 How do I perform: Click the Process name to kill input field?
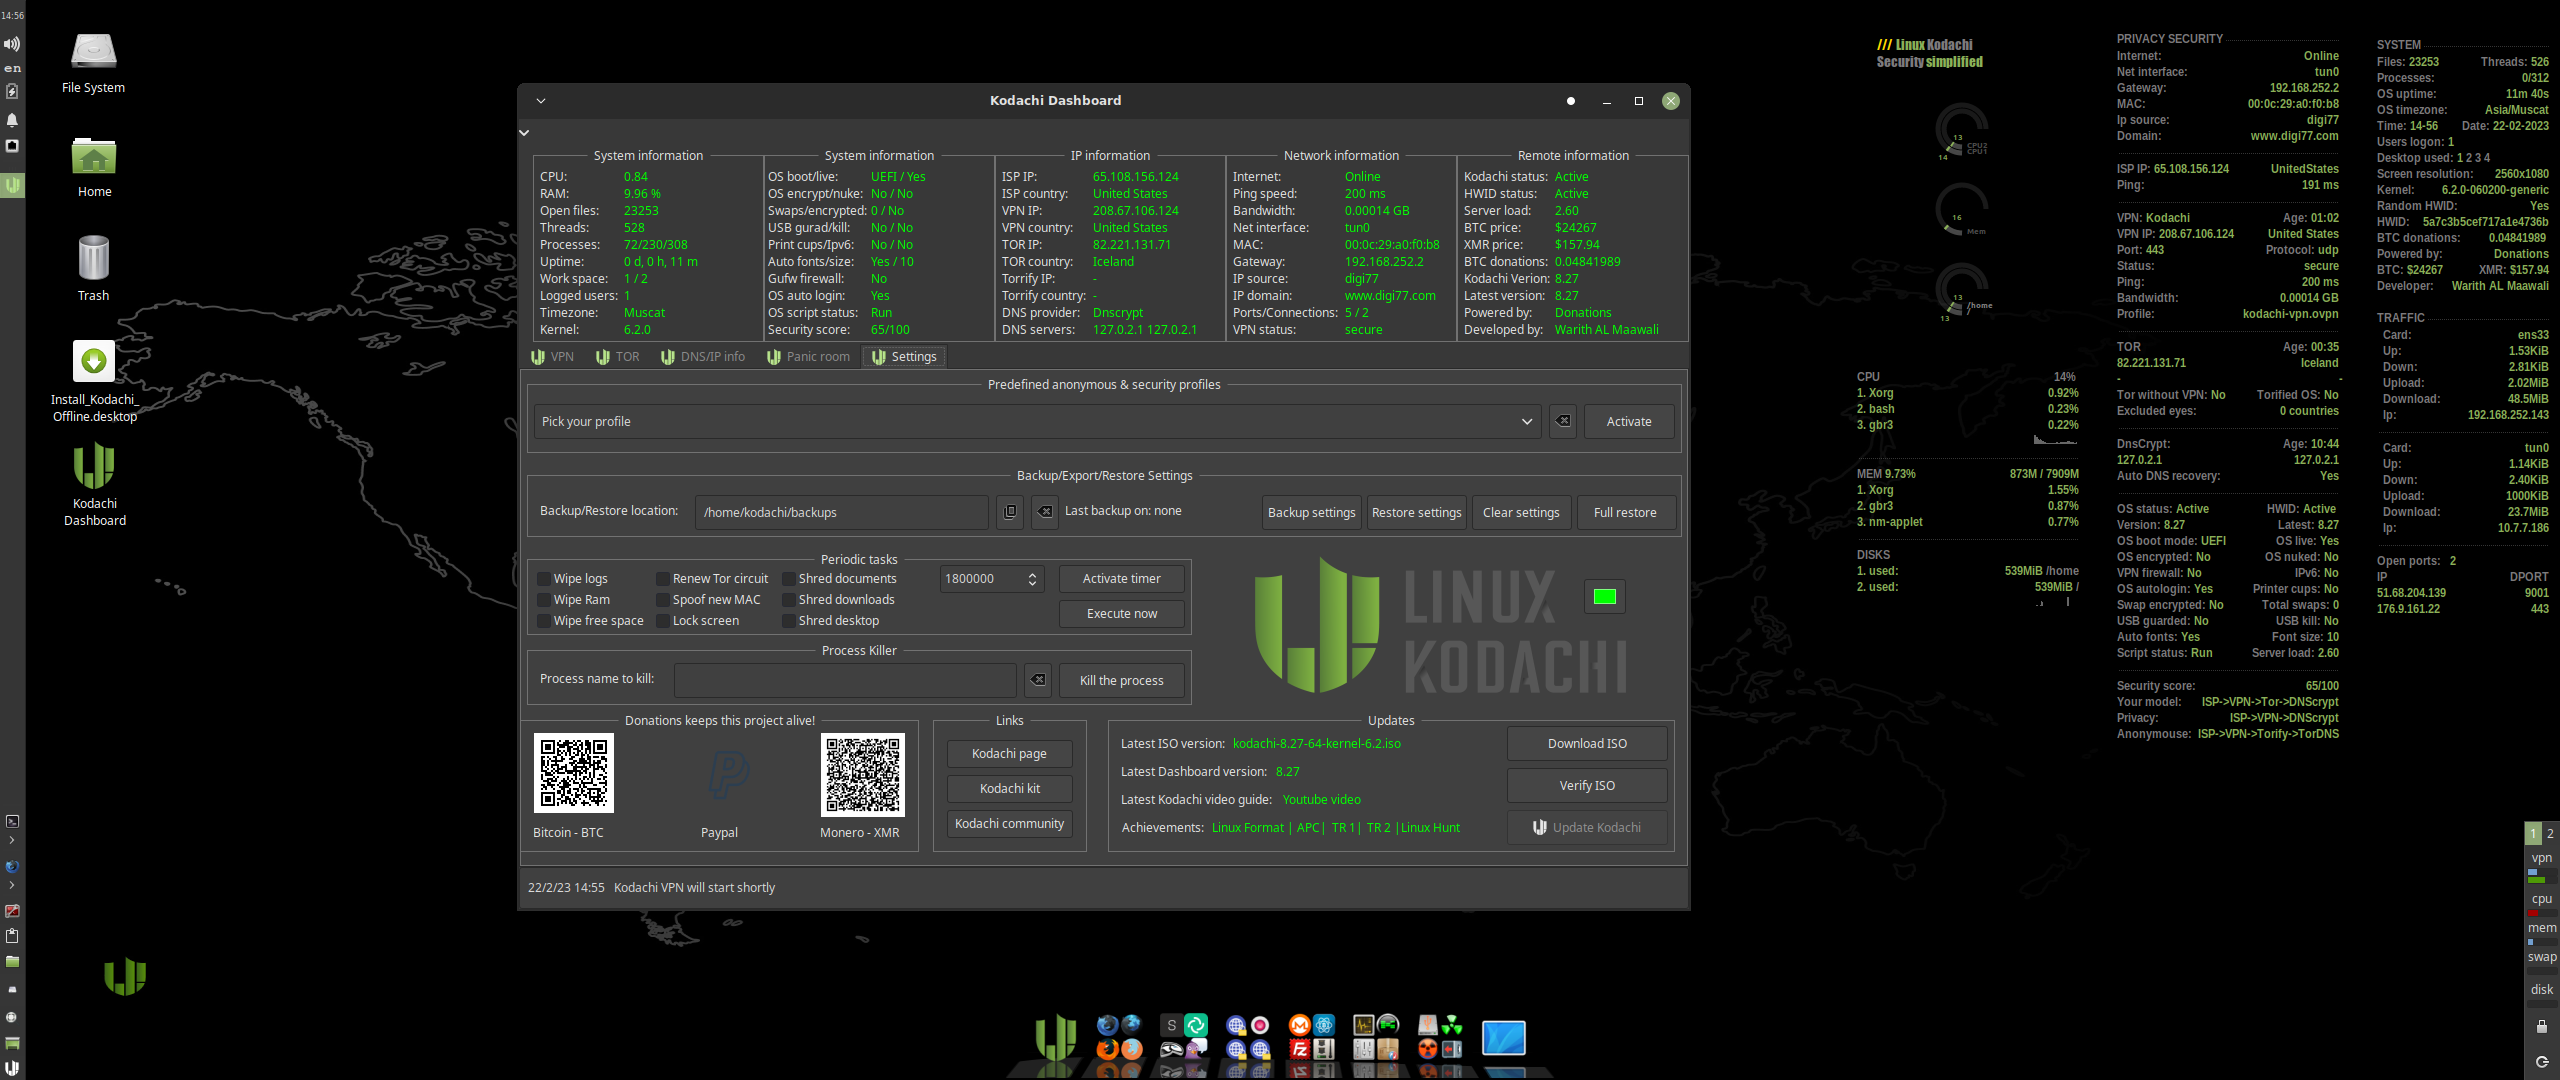[845, 680]
